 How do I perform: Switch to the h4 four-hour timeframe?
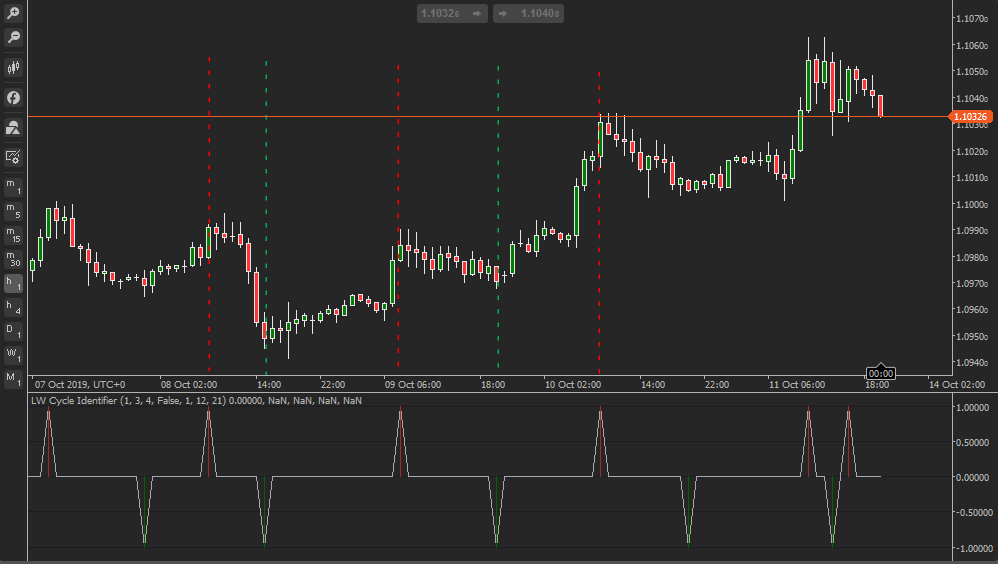pyautogui.click(x=13, y=307)
